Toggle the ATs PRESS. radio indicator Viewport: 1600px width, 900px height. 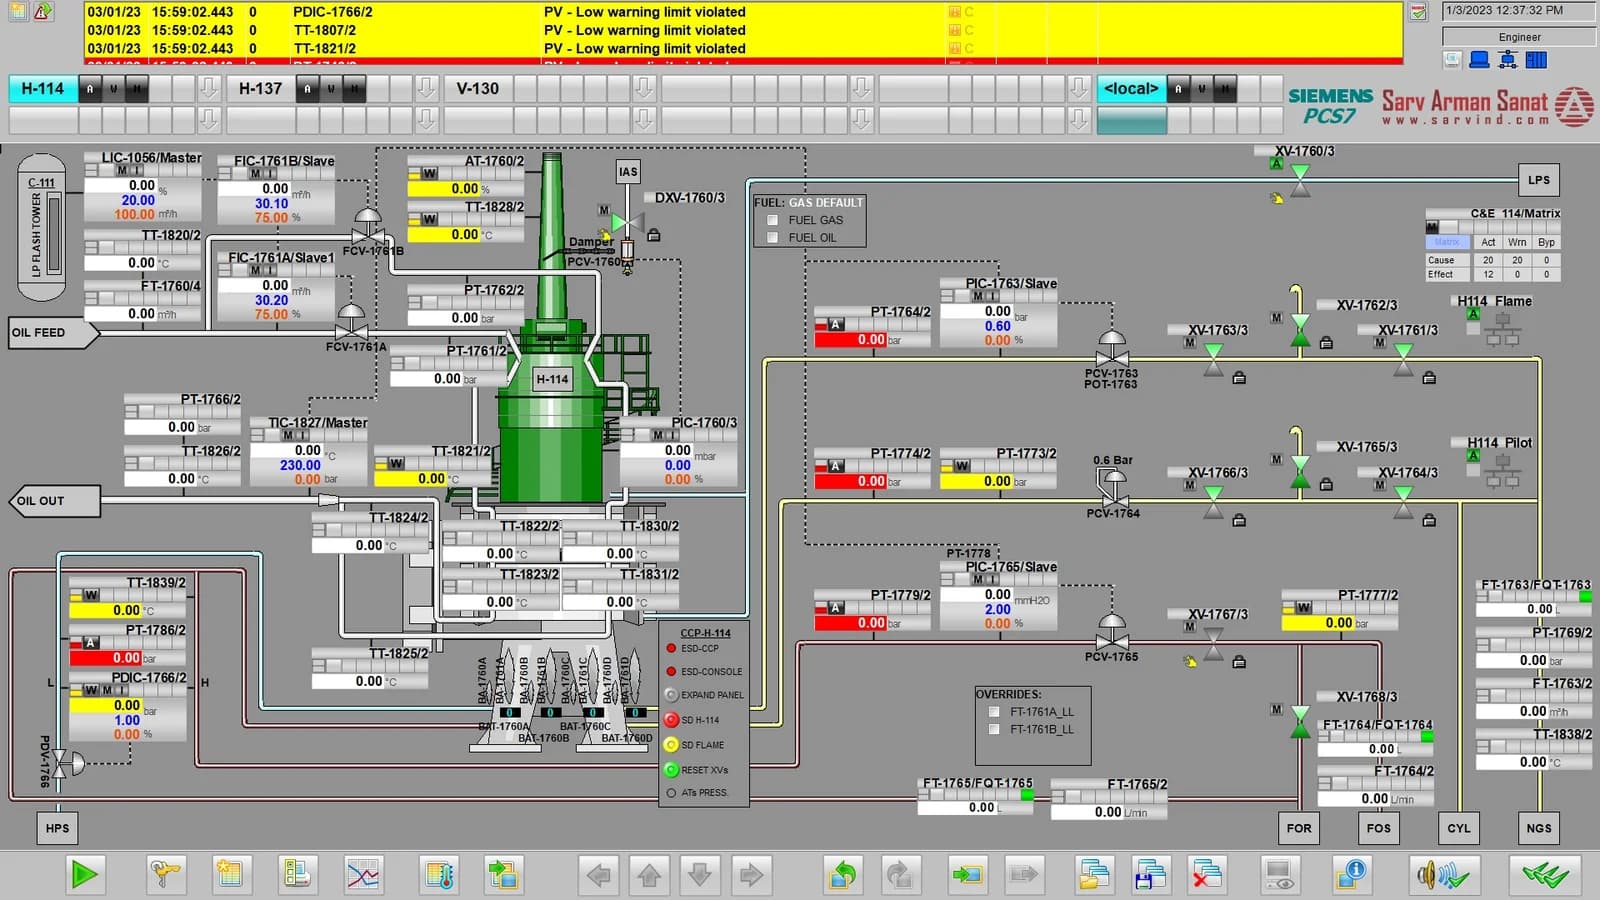tap(672, 793)
